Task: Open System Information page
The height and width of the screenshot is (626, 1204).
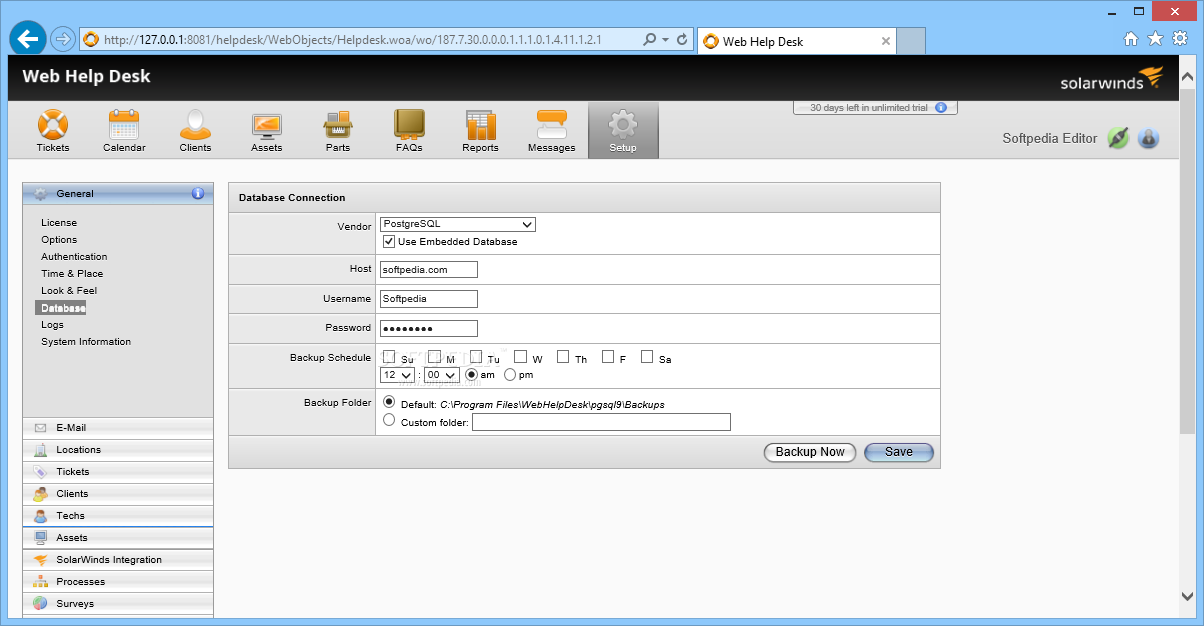Action: coord(86,342)
